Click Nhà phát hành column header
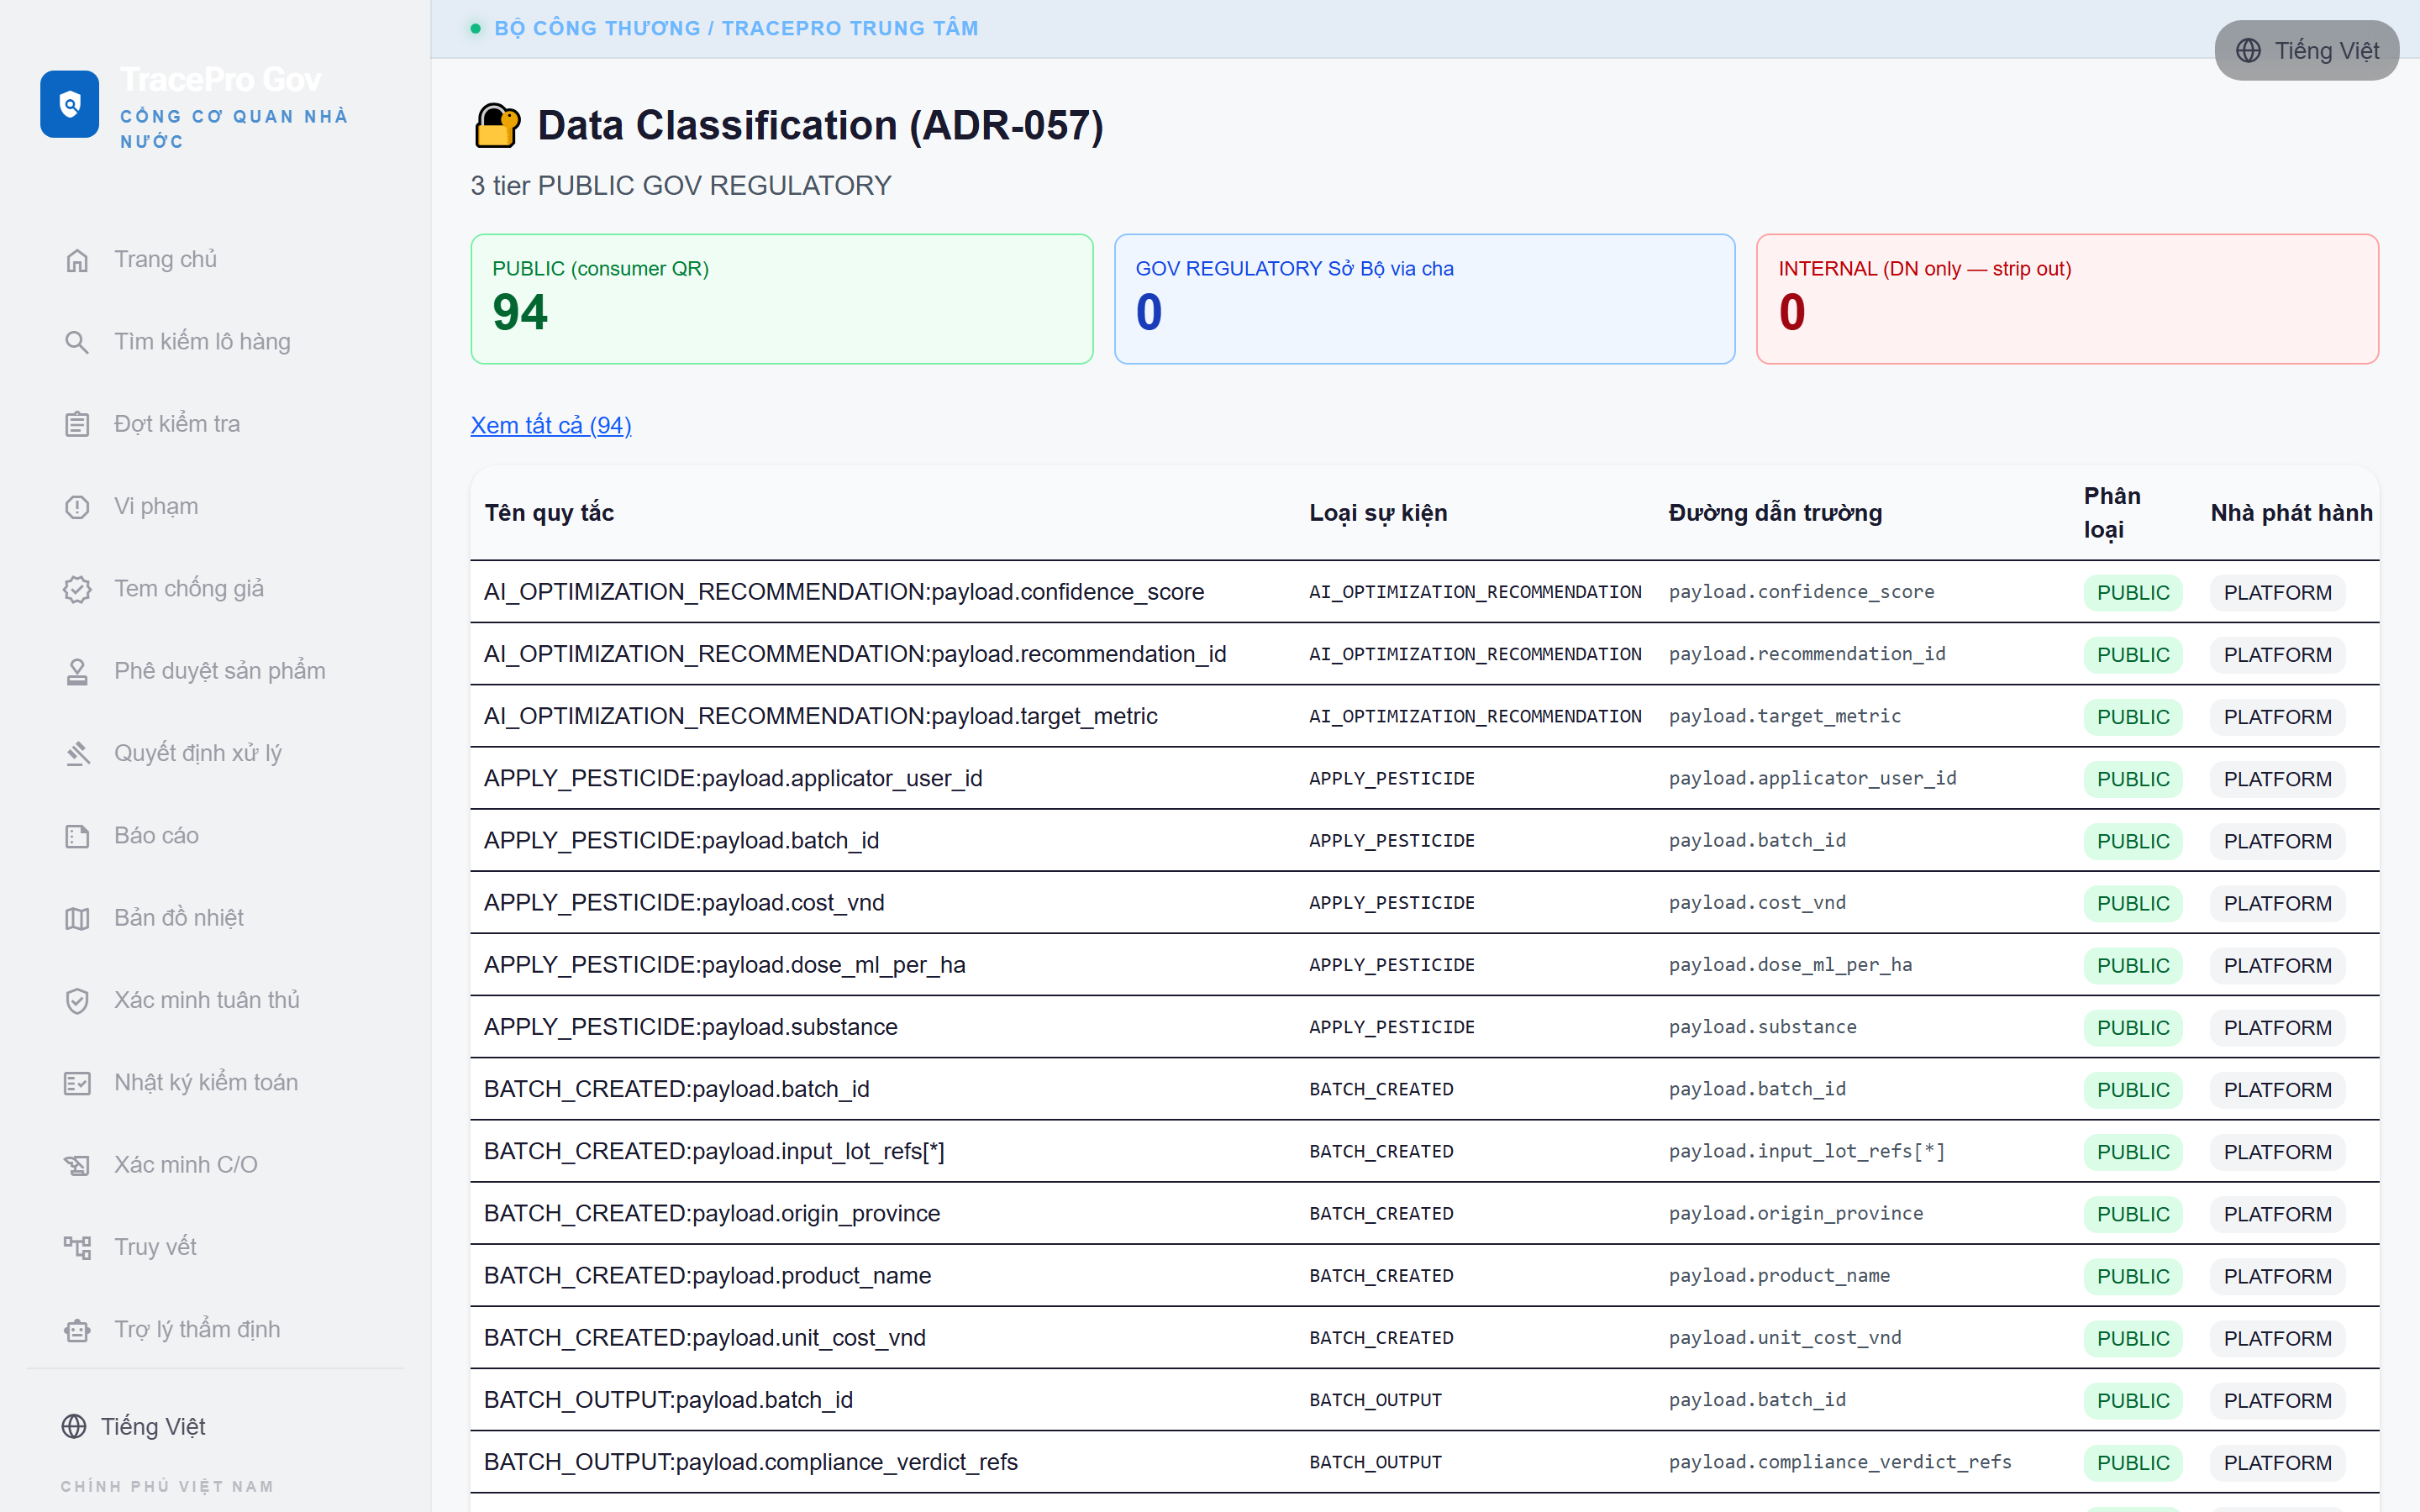The height and width of the screenshot is (1512, 2420). (x=2291, y=513)
